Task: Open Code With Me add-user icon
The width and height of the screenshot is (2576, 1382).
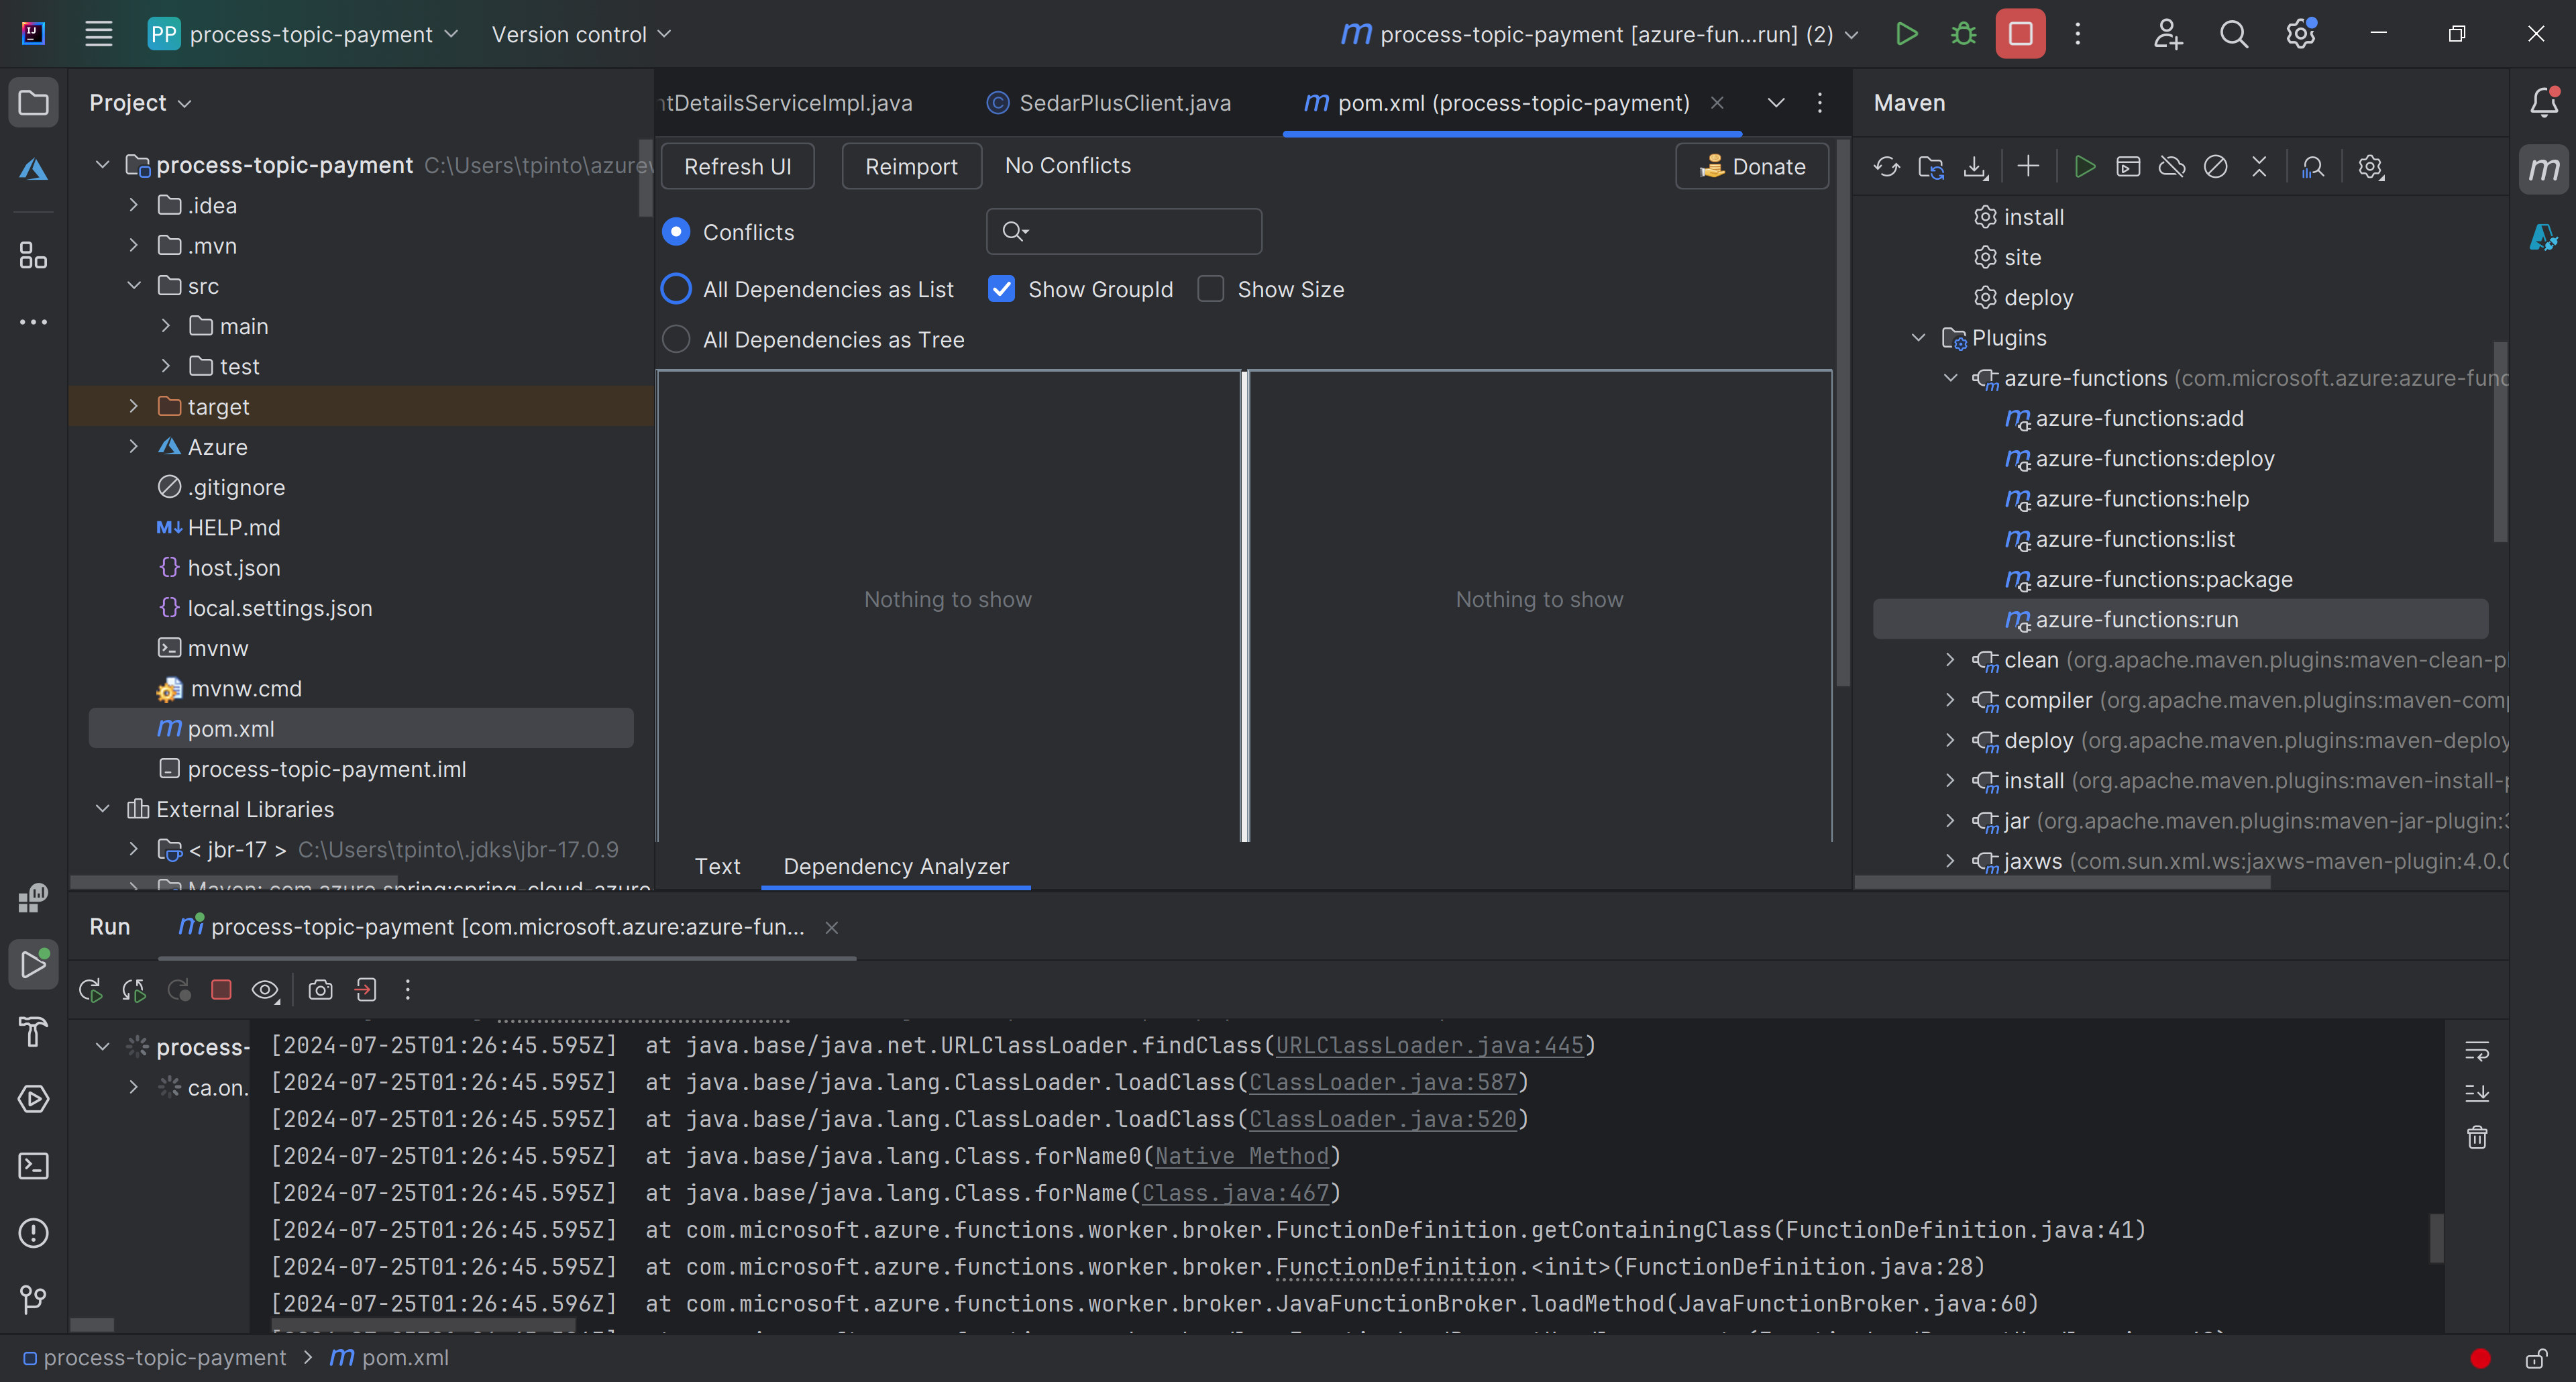Action: click(2167, 34)
